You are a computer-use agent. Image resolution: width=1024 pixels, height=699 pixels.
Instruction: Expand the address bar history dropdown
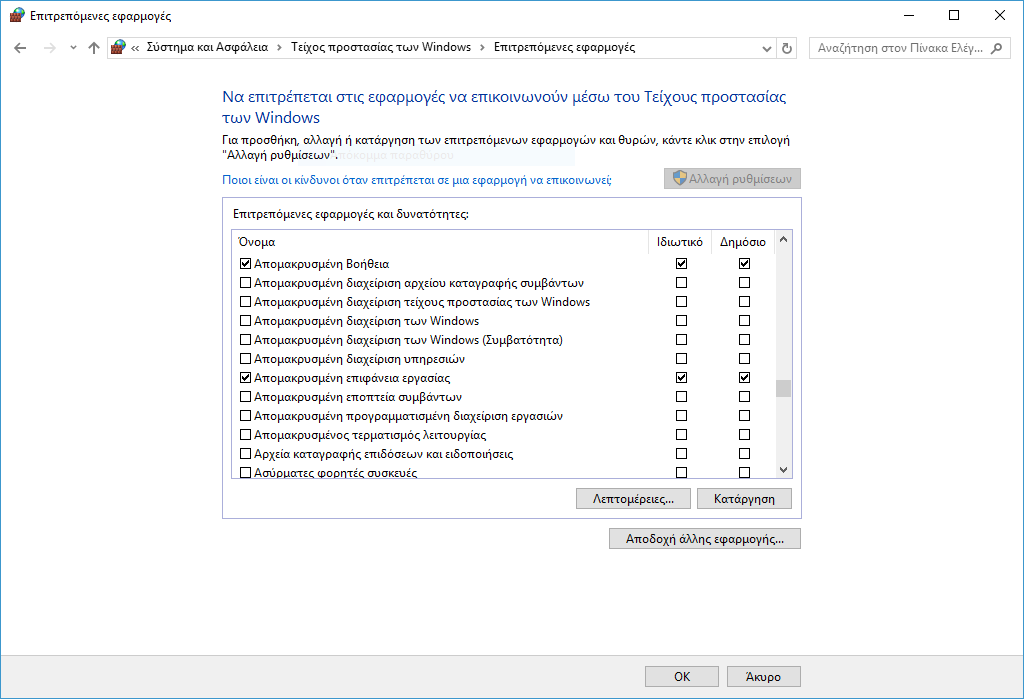pyautogui.click(x=767, y=48)
